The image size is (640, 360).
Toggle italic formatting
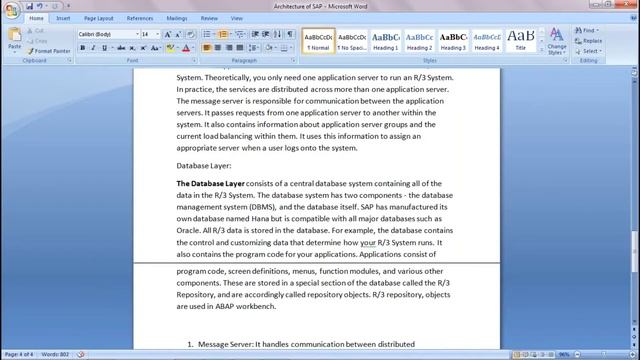[93, 48]
